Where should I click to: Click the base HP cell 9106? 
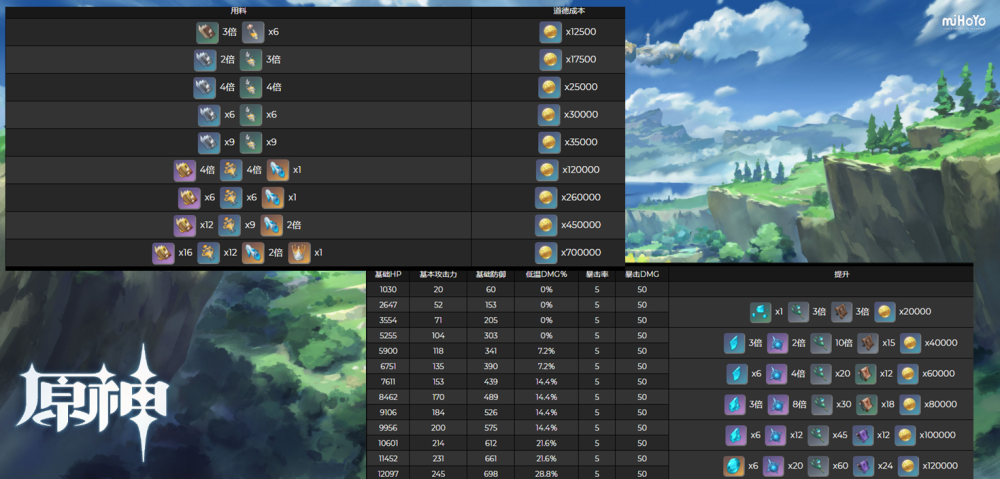[388, 412]
